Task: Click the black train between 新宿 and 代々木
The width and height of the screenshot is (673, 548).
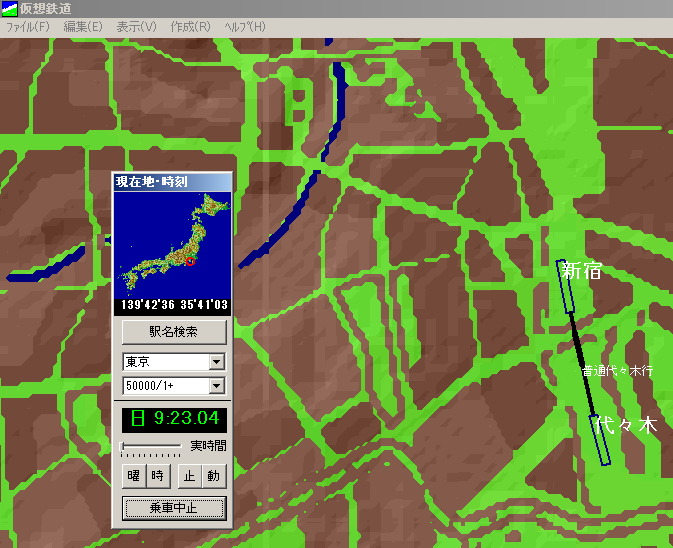Action: point(583,364)
